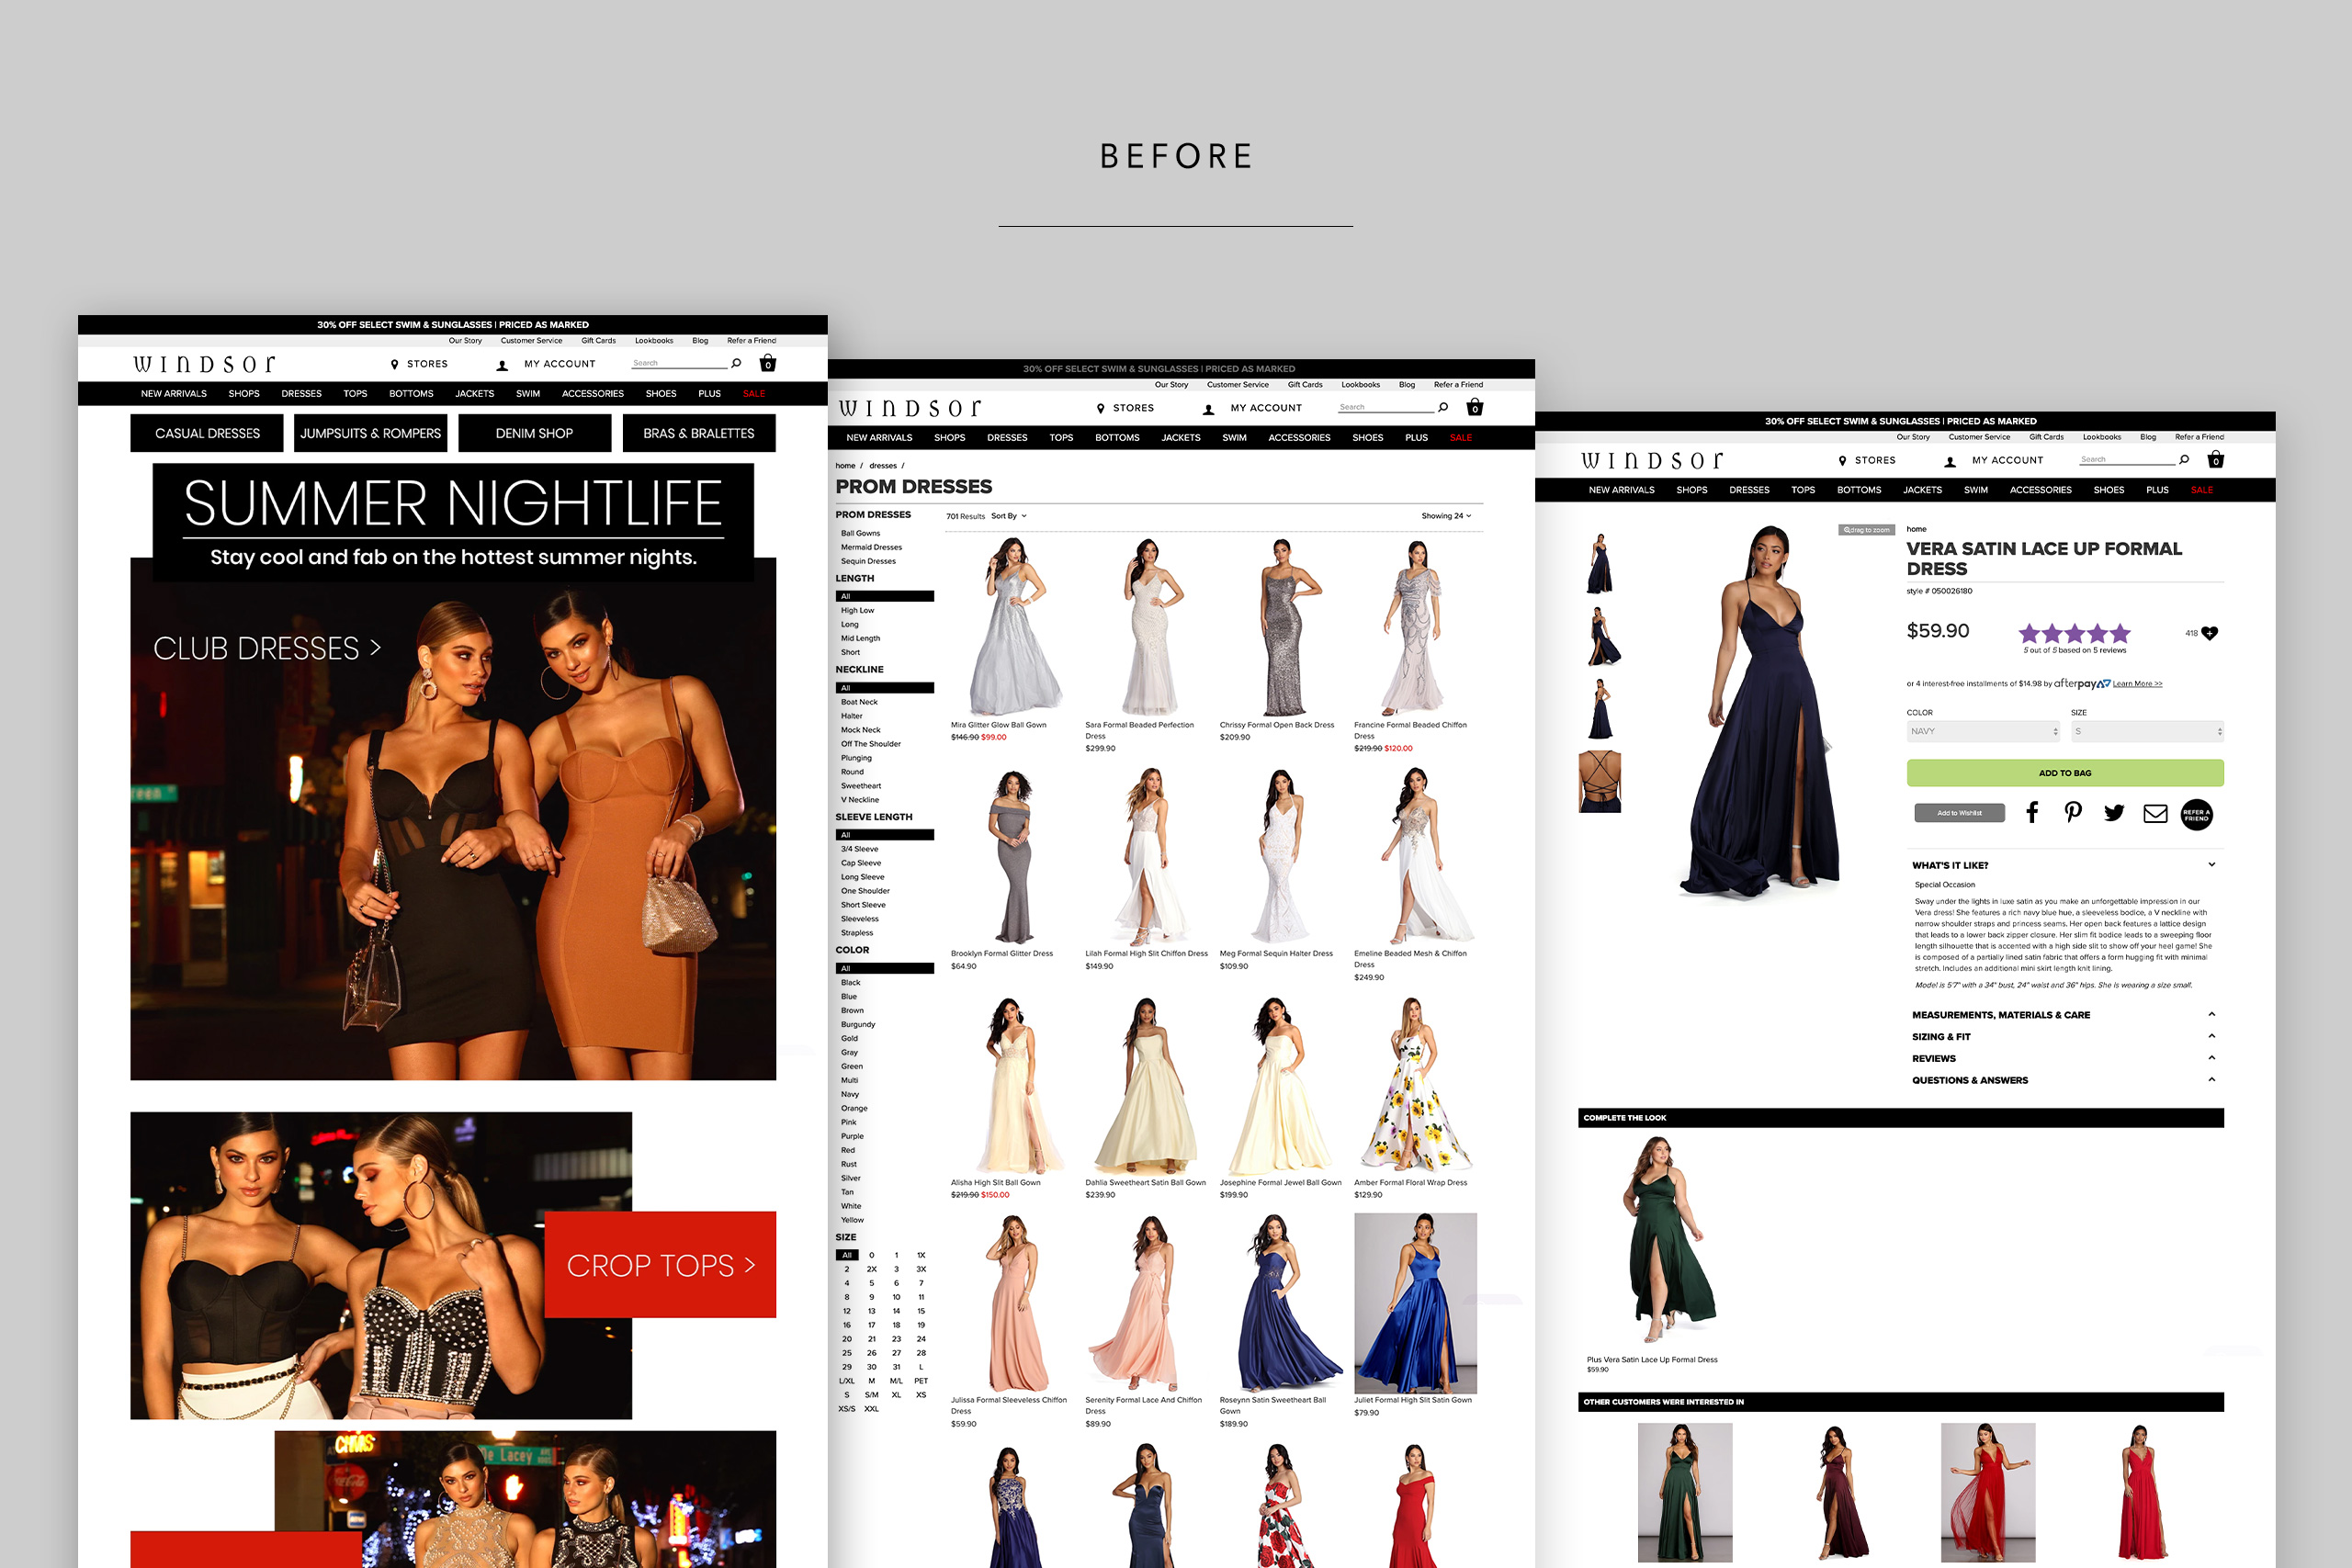Screen dimensions: 2352x1568
Task: Select the Navy color filter
Action: [x=849, y=1095]
